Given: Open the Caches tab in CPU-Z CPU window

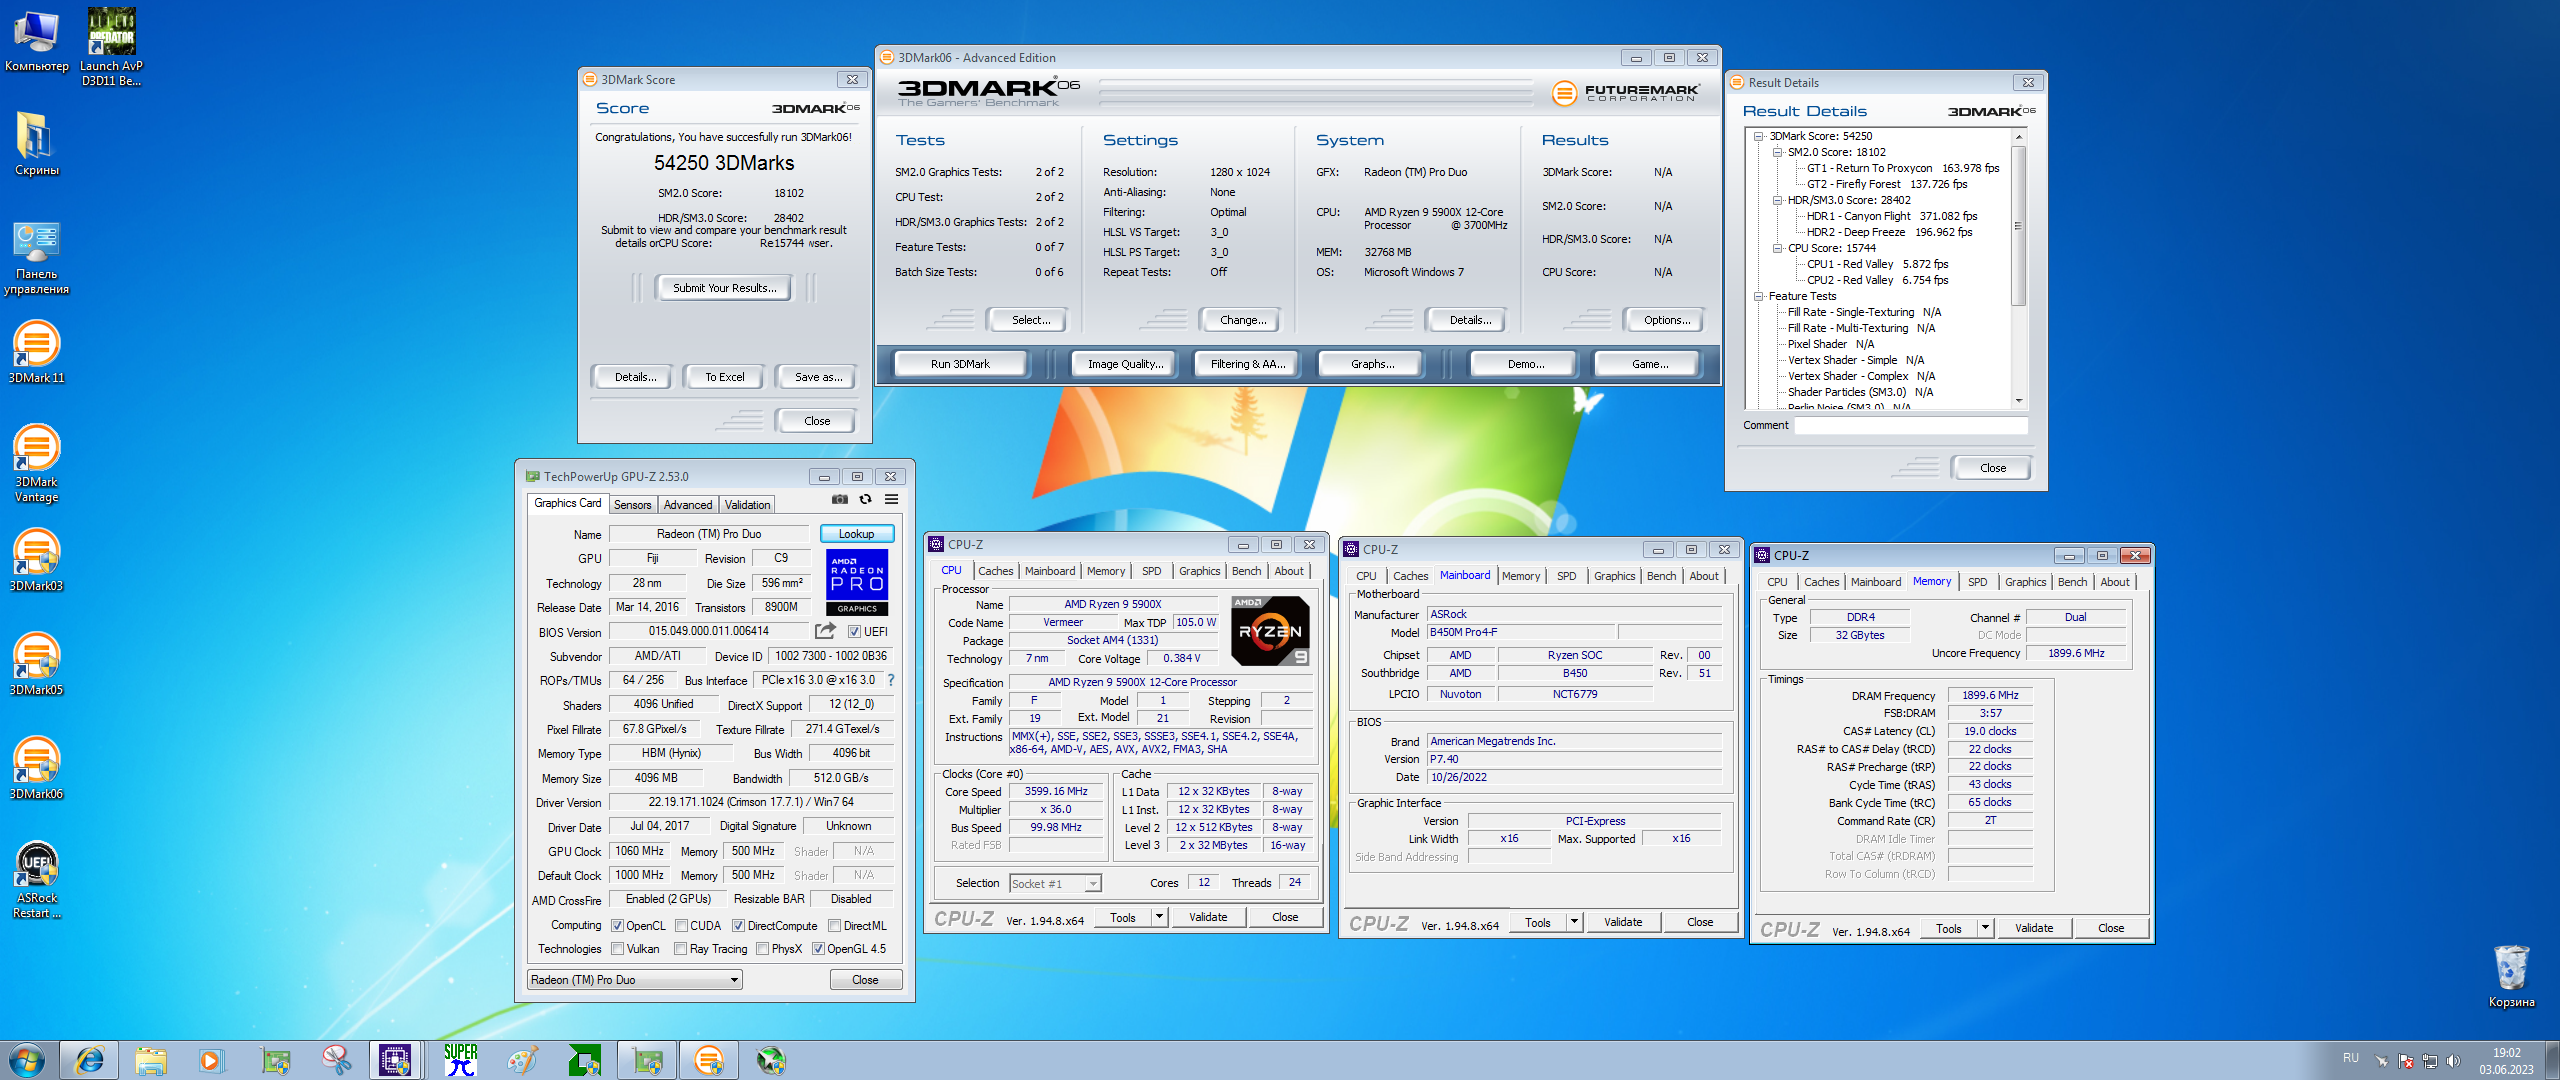Looking at the screenshot, I should click(995, 571).
